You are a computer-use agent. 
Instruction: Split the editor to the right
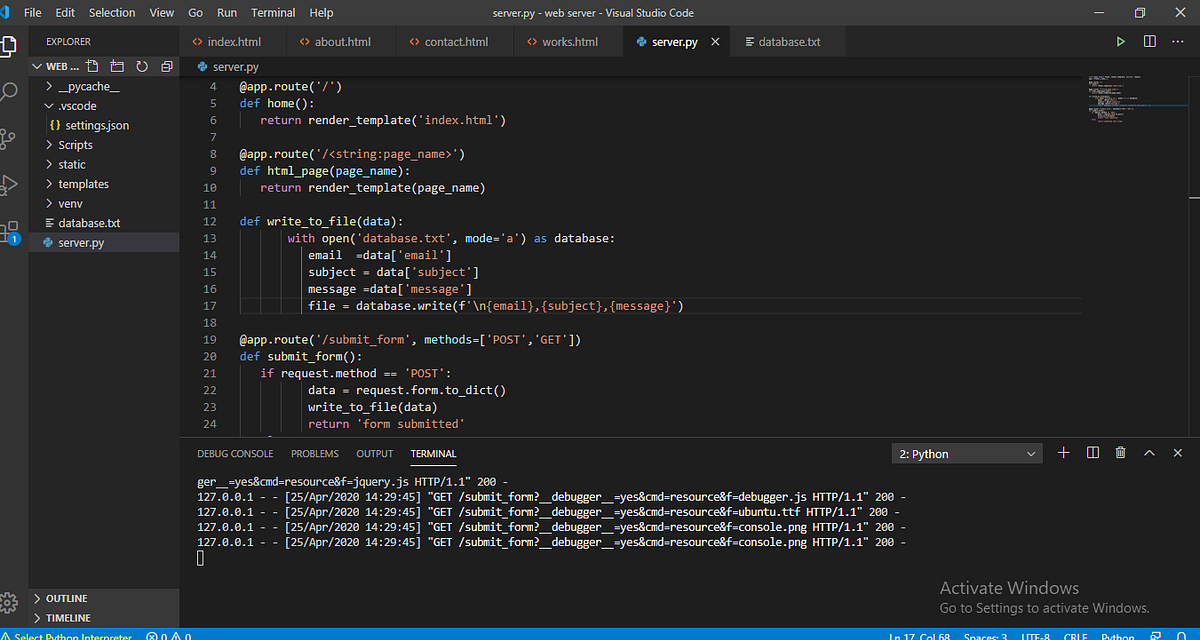(1150, 42)
